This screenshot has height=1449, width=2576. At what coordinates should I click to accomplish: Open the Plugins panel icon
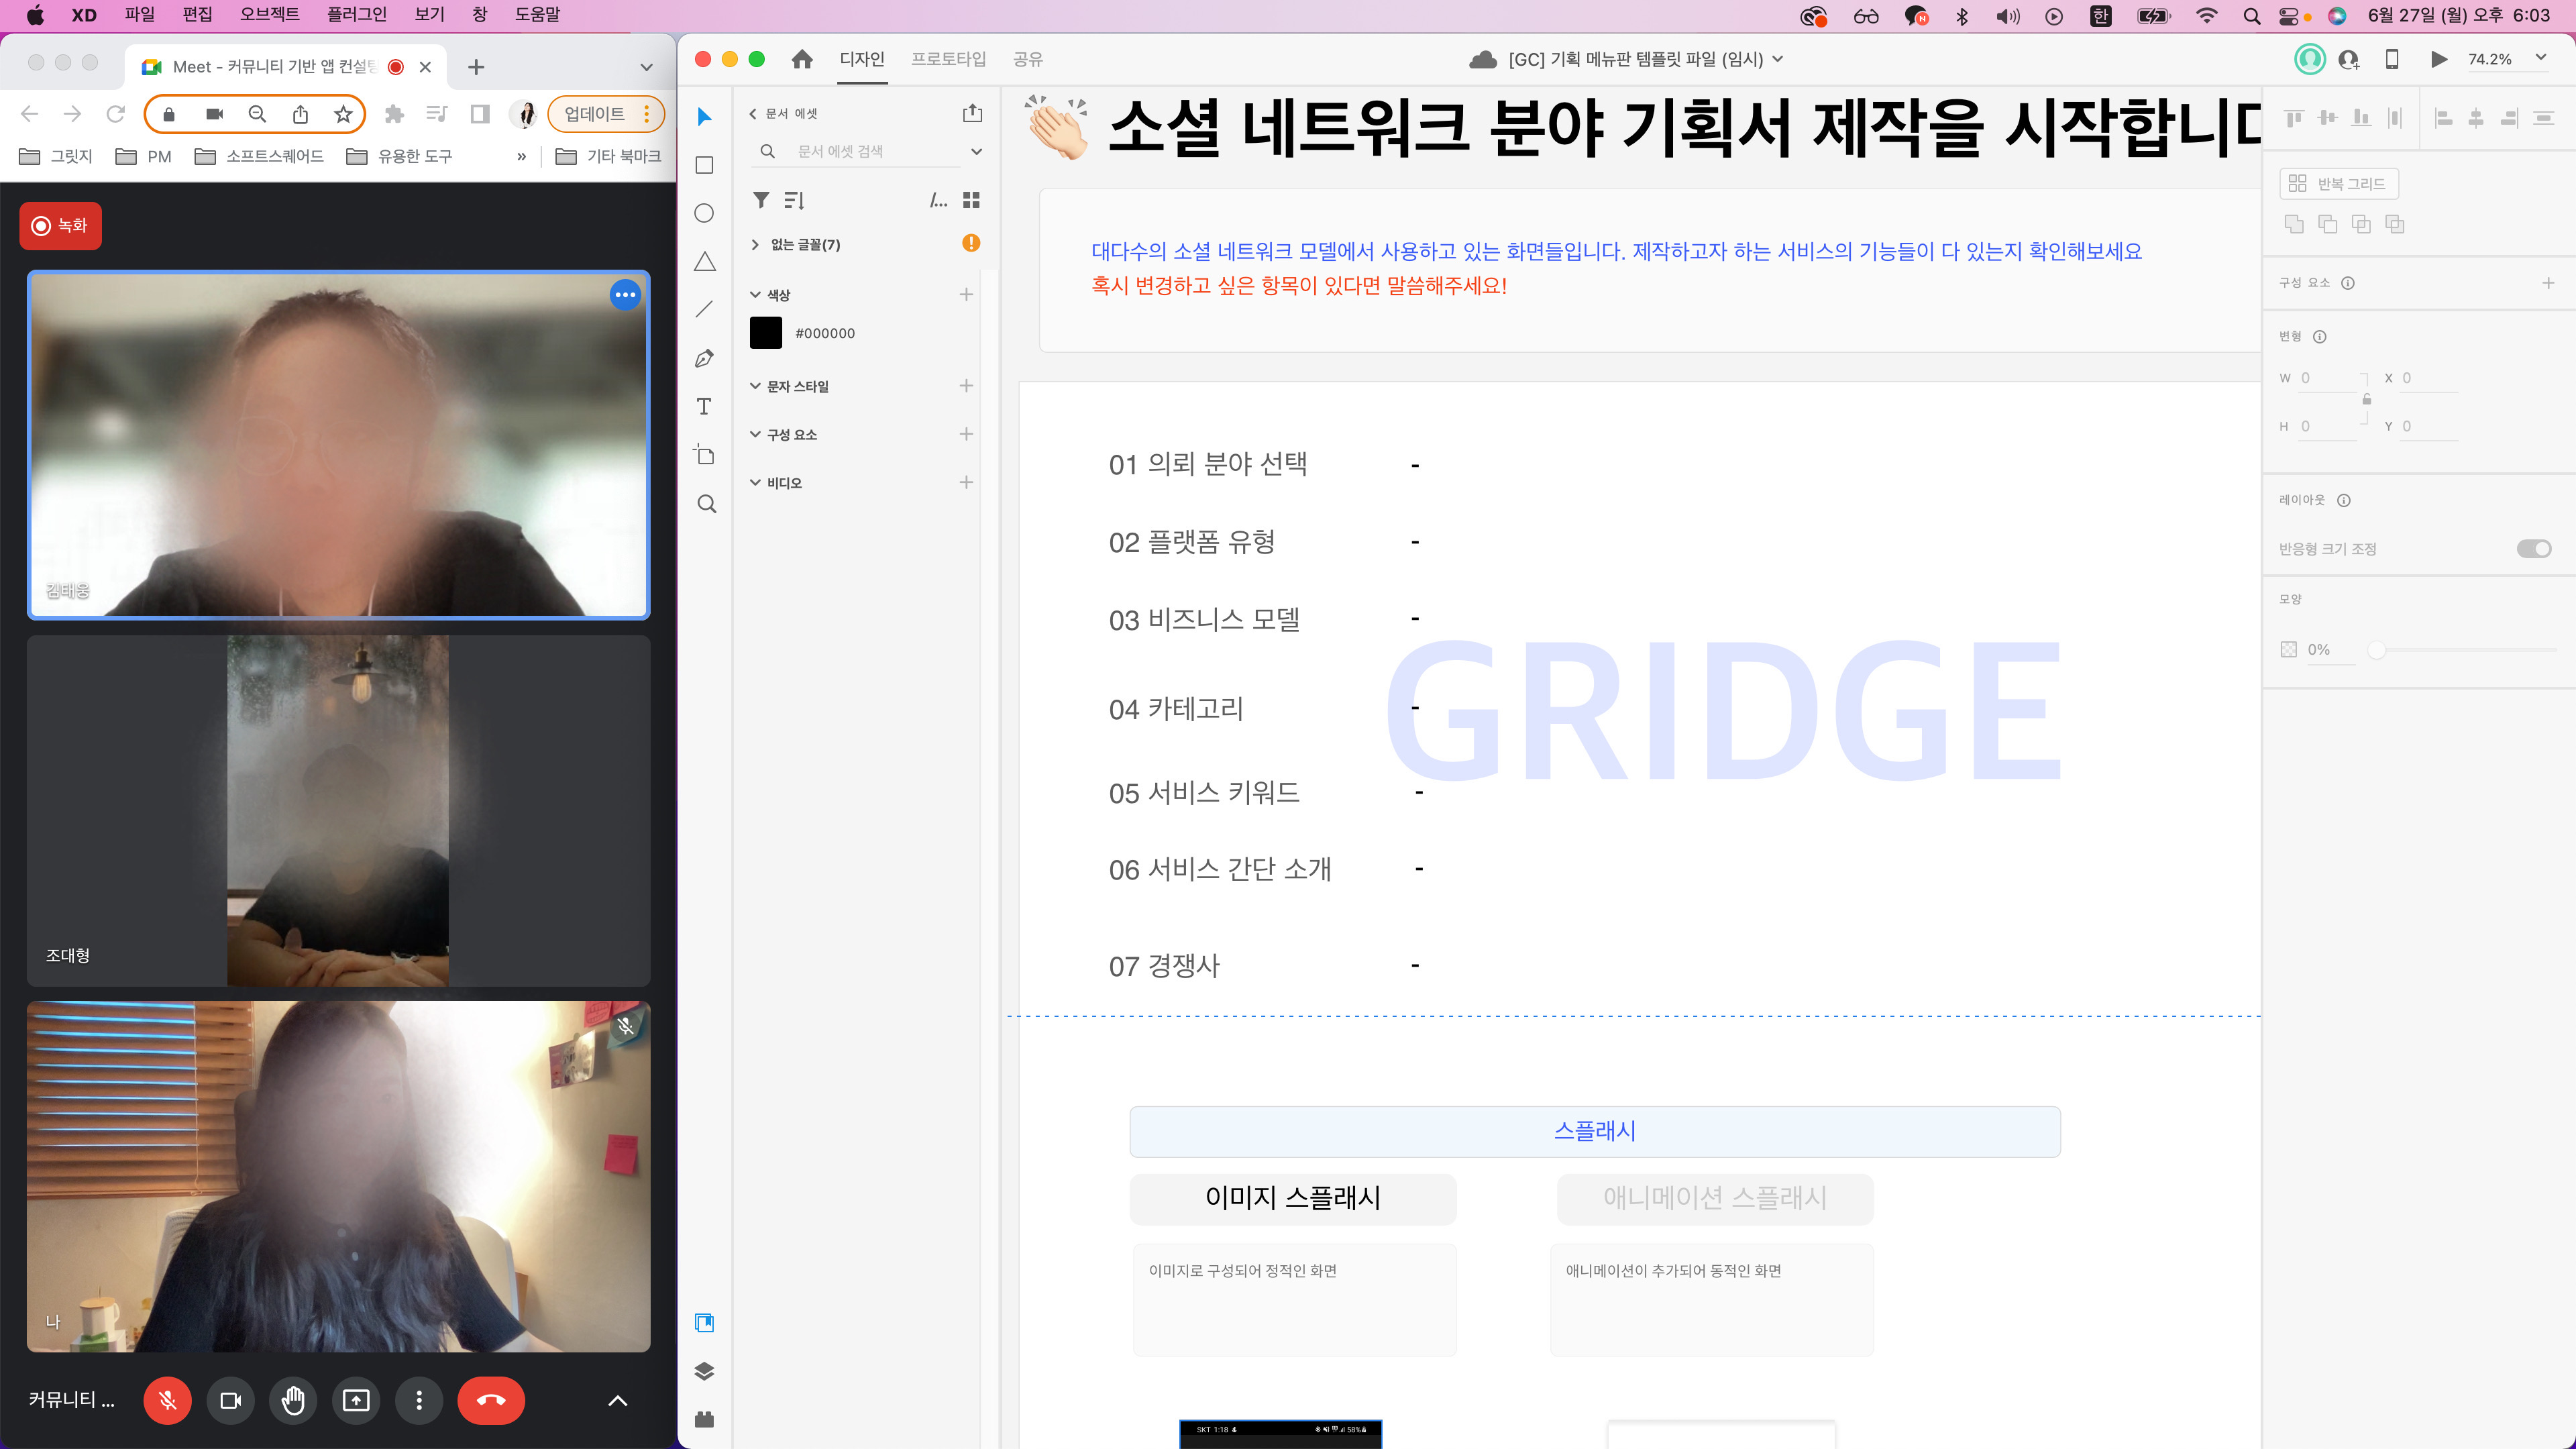pyautogui.click(x=704, y=1419)
